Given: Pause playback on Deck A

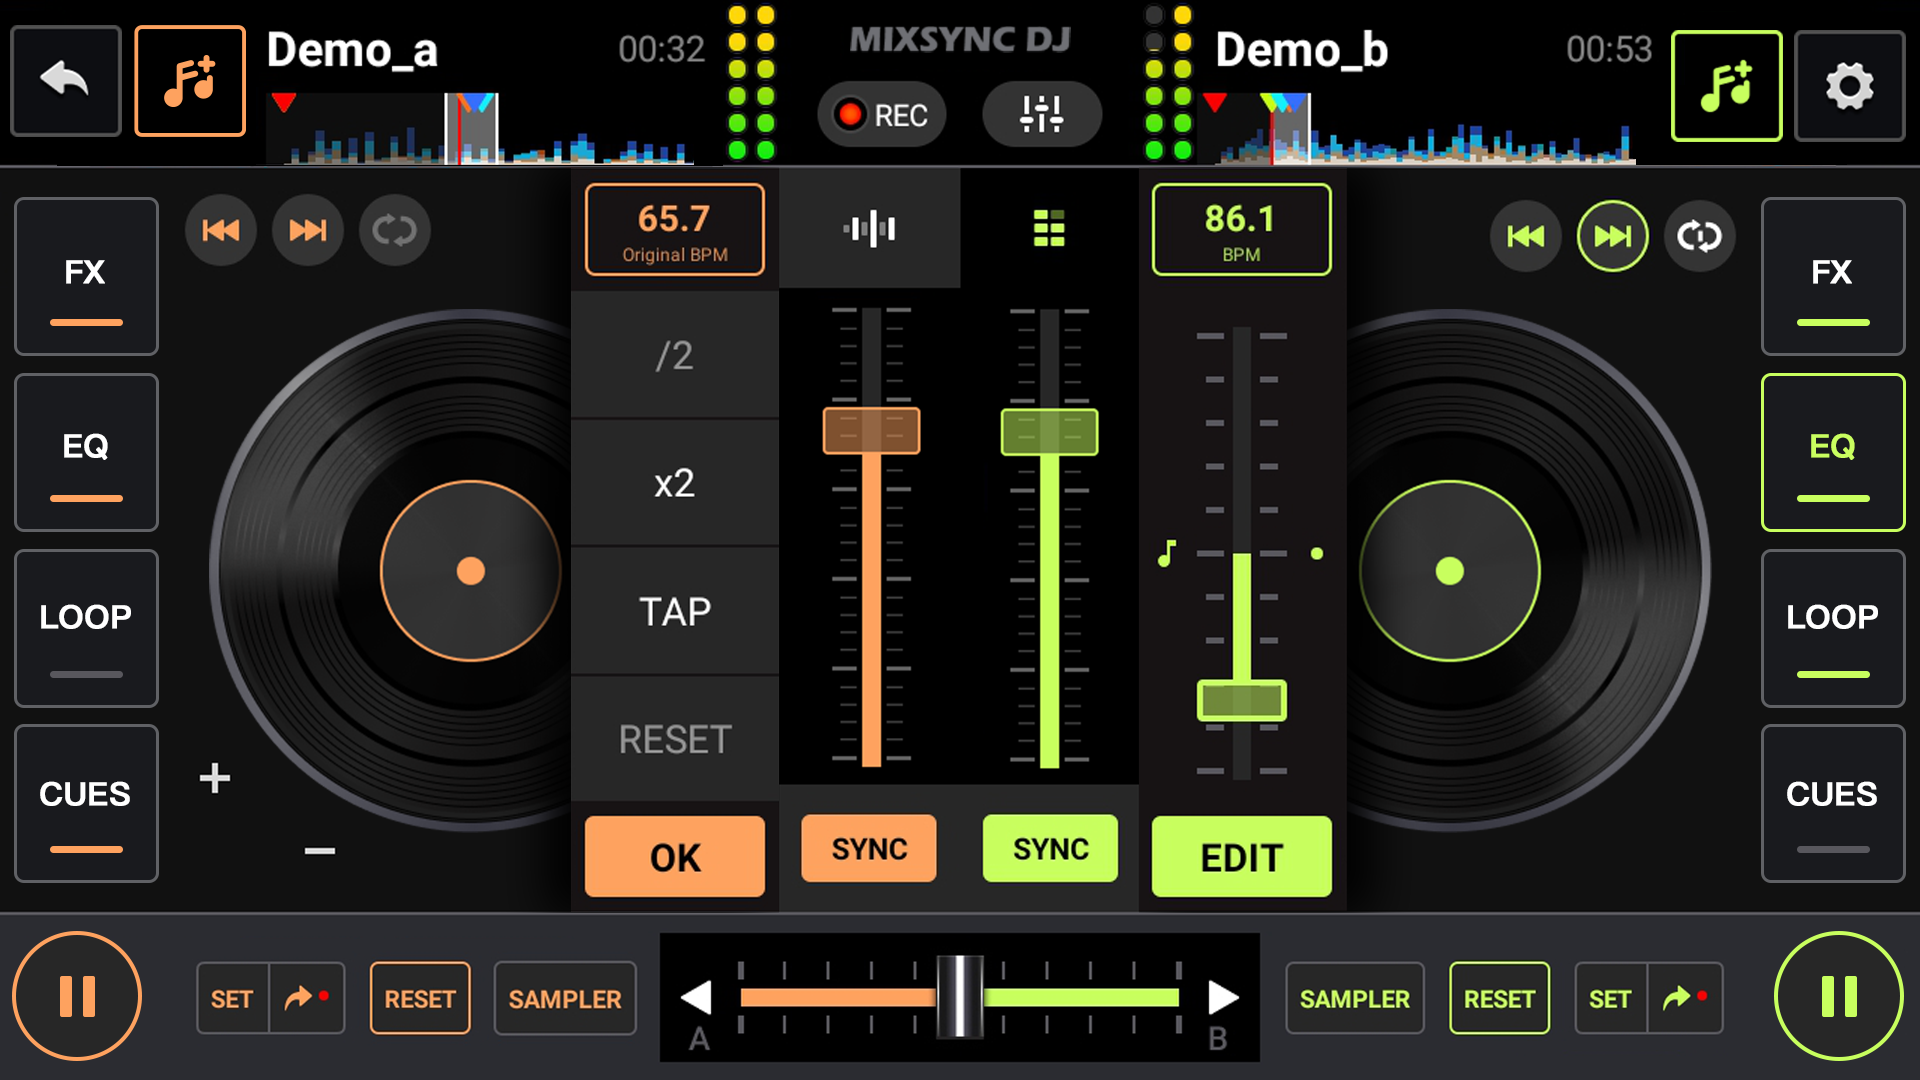Looking at the screenshot, I should [76, 996].
